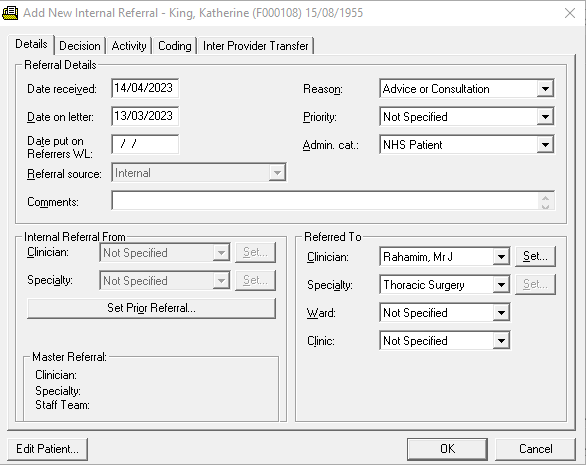
Task: Open Thoracic Surgery specialty dropdown
Action: pyautogui.click(x=501, y=285)
